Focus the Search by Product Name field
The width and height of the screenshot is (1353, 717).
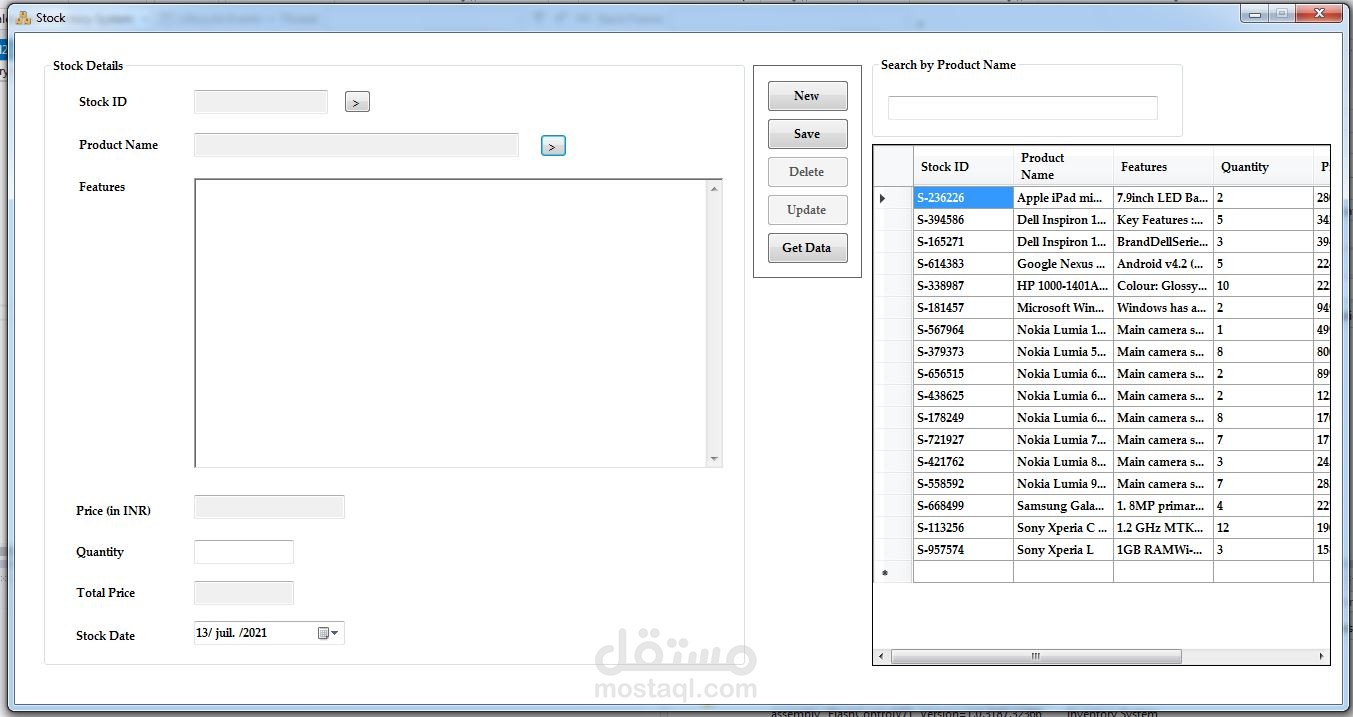pyautogui.click(x=1022, y=108)
